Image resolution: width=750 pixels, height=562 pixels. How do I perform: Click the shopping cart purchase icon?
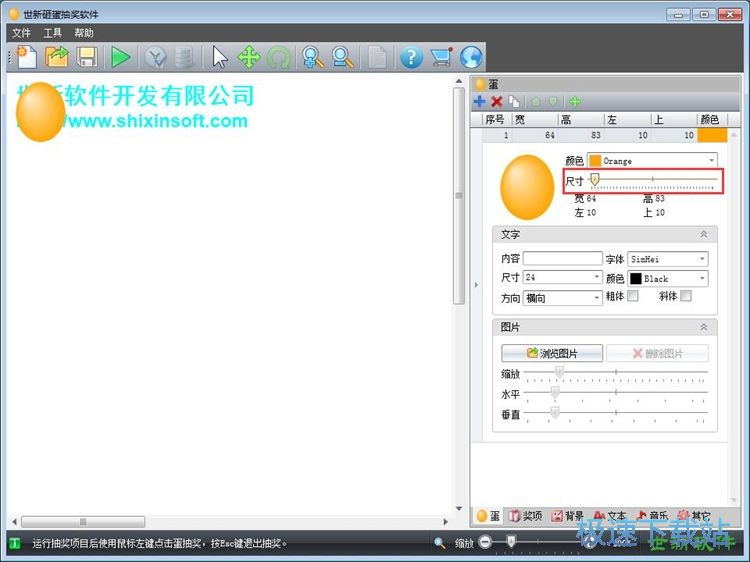click(x=441, y=57)
